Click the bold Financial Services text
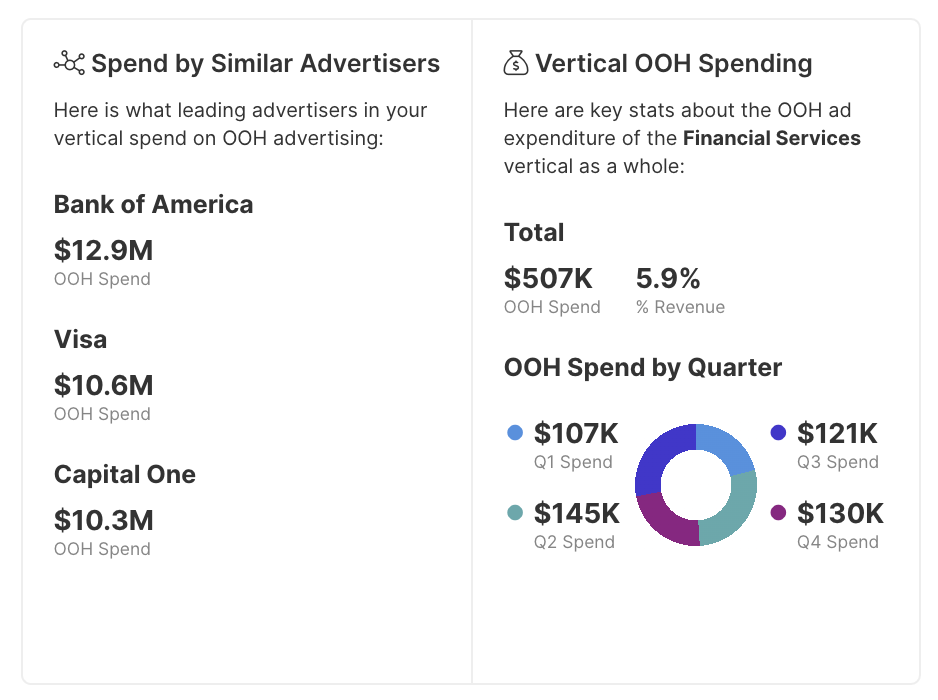The width and height of the screenshot is (938, 700). [x=771, y=138]
